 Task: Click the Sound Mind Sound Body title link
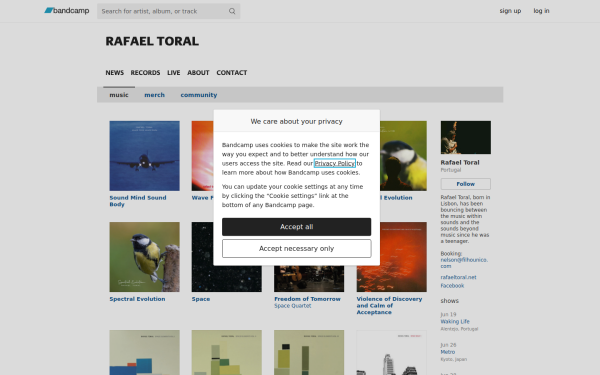(138, 201)
